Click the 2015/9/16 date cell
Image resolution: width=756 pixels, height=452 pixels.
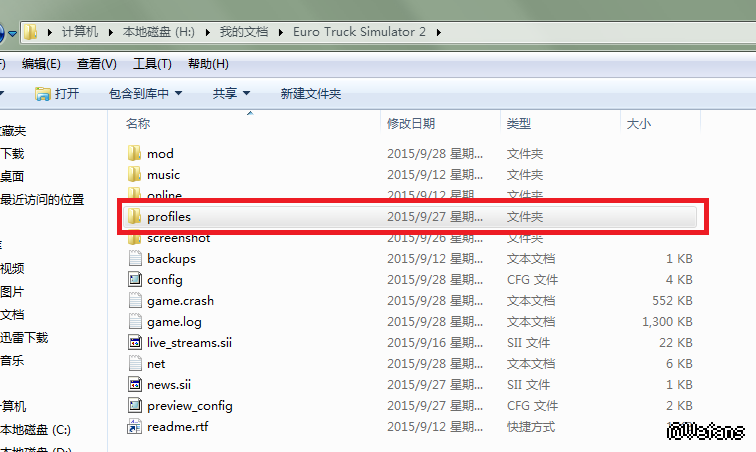(434, 342)
